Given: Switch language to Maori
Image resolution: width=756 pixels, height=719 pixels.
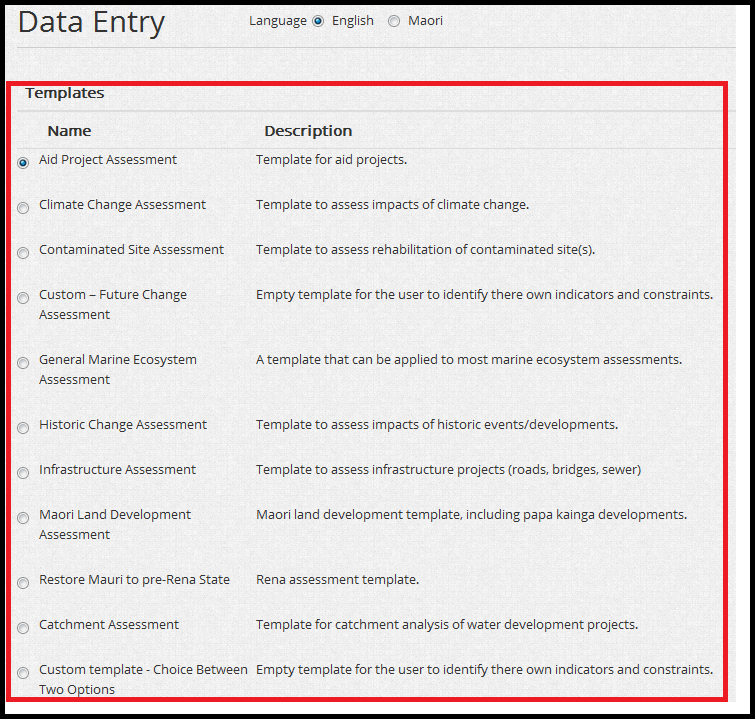Looking at the screenshot, I should click(x=393, y=21).
